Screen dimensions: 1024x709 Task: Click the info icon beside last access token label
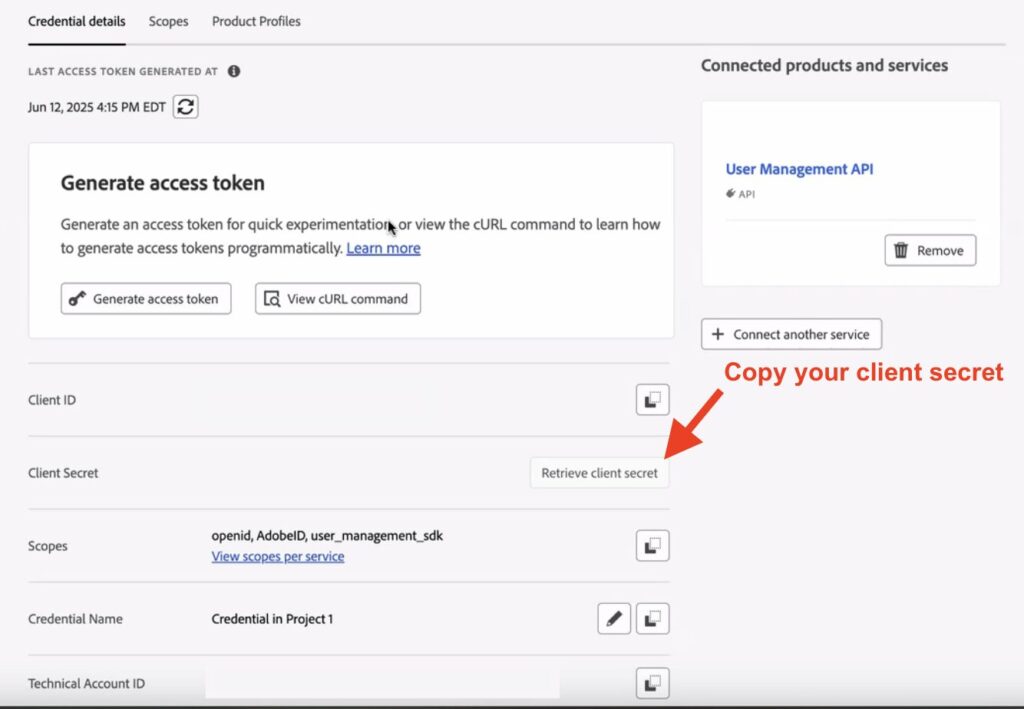pyautogui.click(x=234, y=72)
